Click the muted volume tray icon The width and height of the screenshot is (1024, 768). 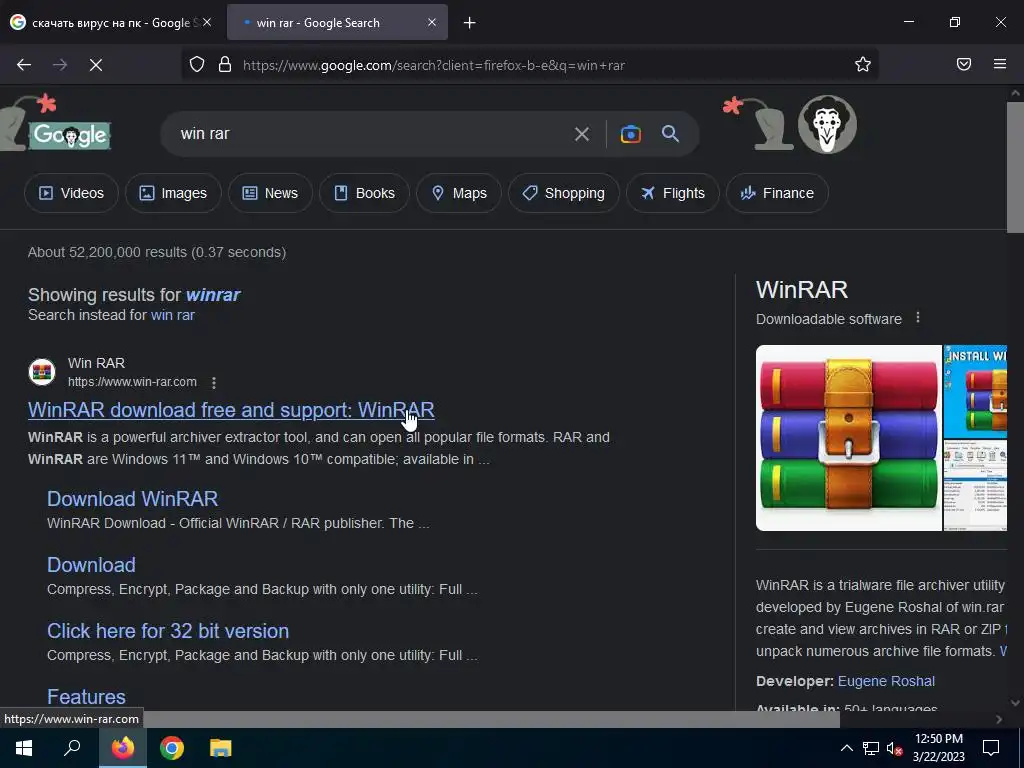tap(895, 748)
